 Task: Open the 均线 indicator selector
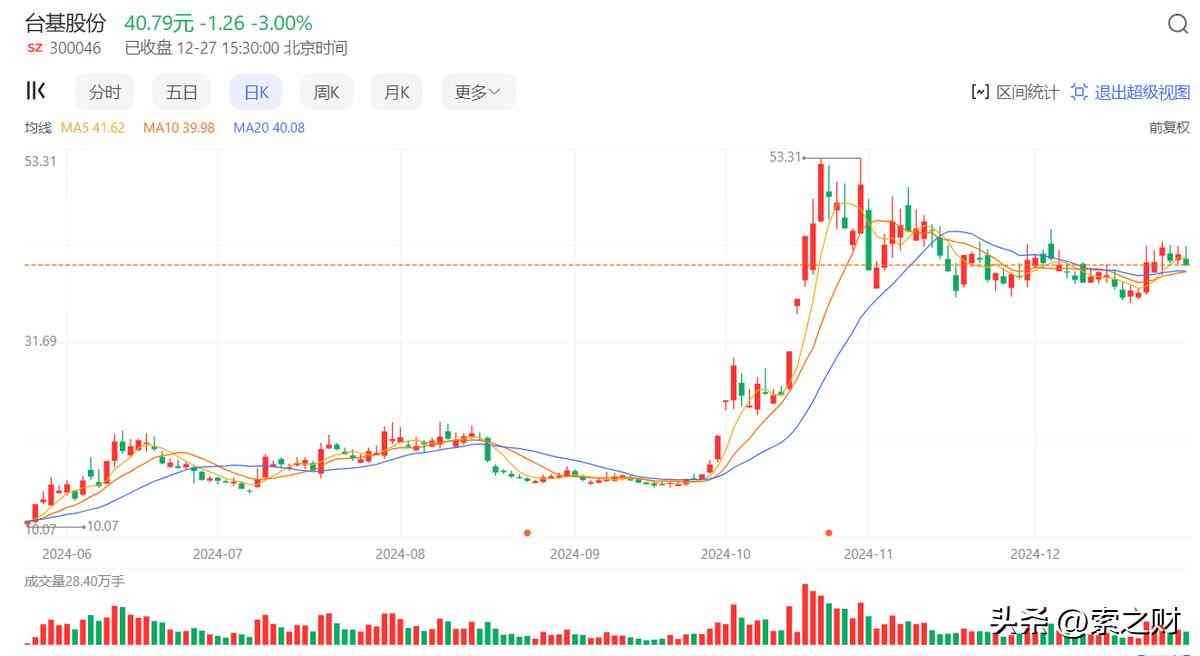click(x=38, y=128)
